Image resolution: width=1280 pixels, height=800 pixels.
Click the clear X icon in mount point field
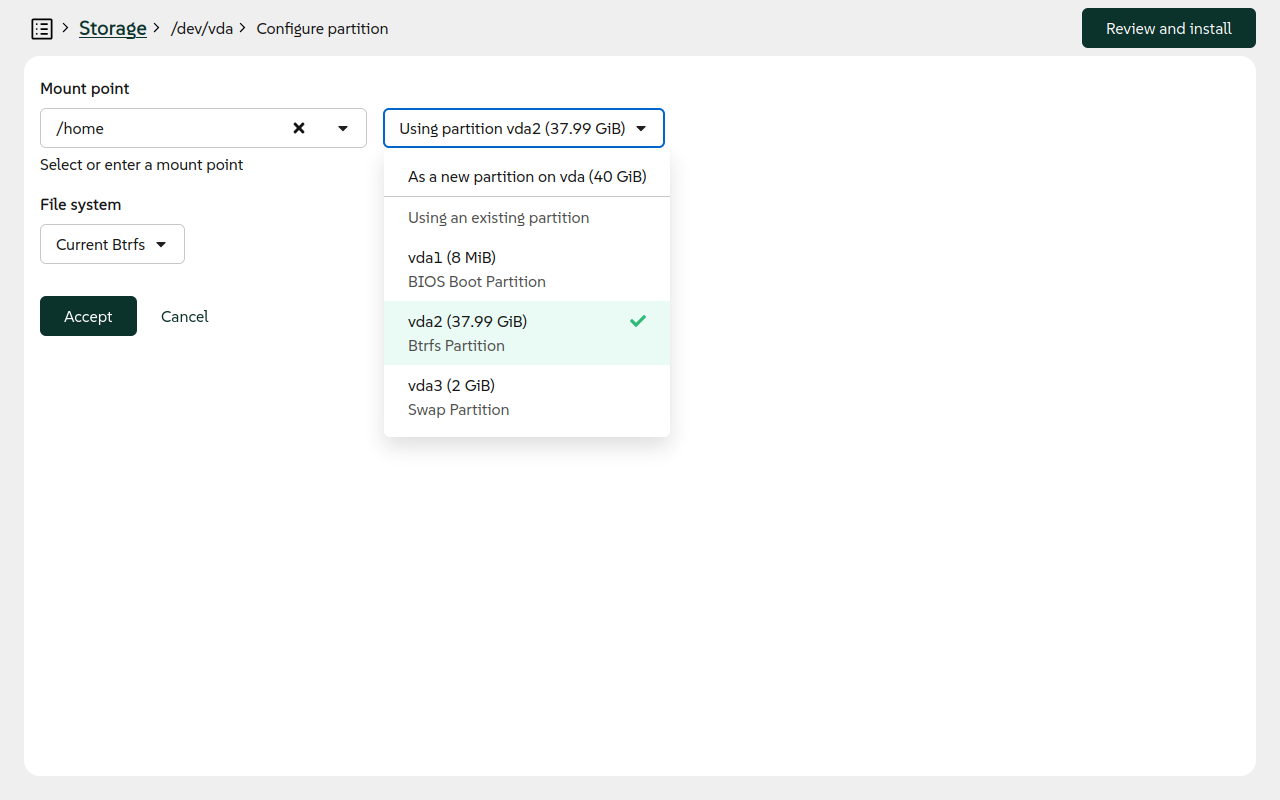click(298, 128)
